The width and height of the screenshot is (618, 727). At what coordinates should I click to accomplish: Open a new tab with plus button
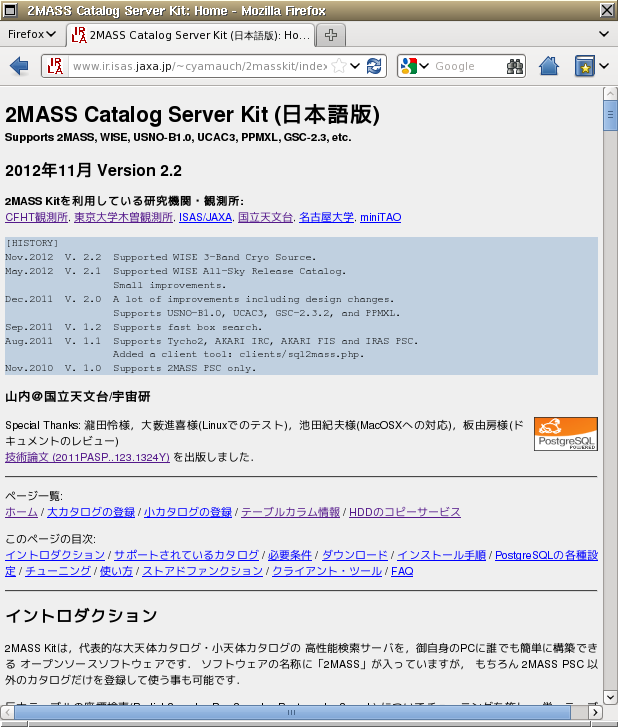coord(331,35)
